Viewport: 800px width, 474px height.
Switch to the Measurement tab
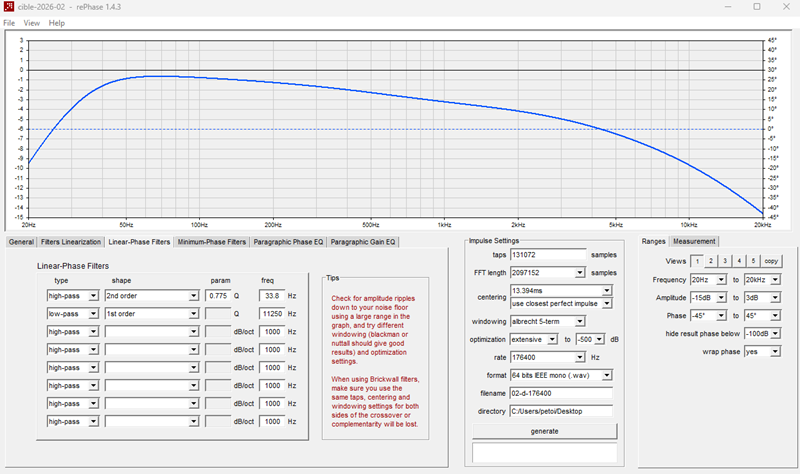(x=694, y=241)
